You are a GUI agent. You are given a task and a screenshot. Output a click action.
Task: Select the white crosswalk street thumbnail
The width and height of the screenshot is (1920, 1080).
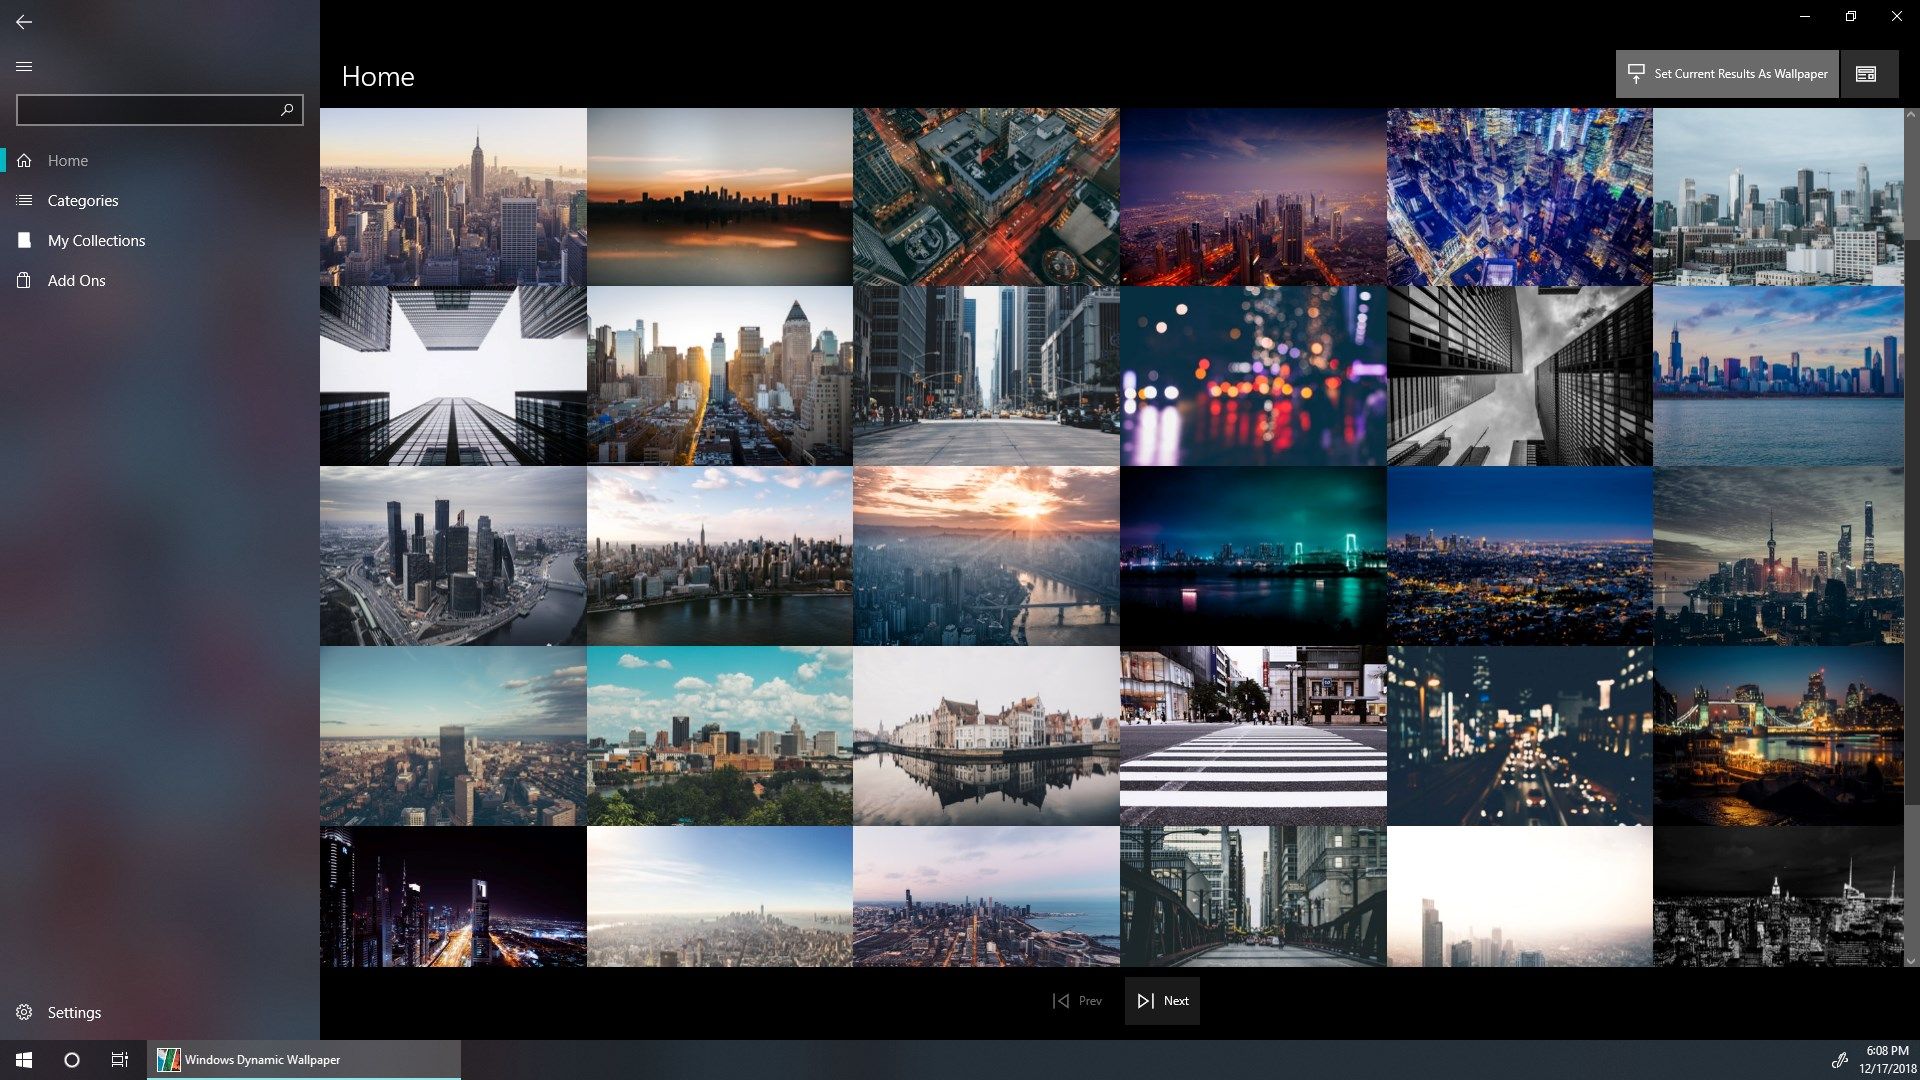(1253, 736)
